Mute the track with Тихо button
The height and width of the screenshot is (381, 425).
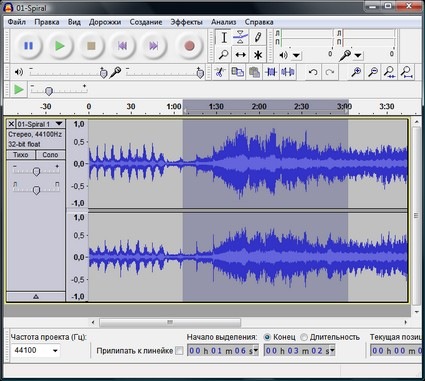(21, 155)
